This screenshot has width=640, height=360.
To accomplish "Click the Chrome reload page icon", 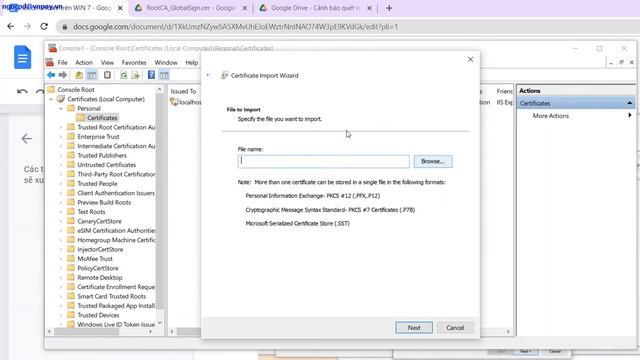I will (44, 27).
